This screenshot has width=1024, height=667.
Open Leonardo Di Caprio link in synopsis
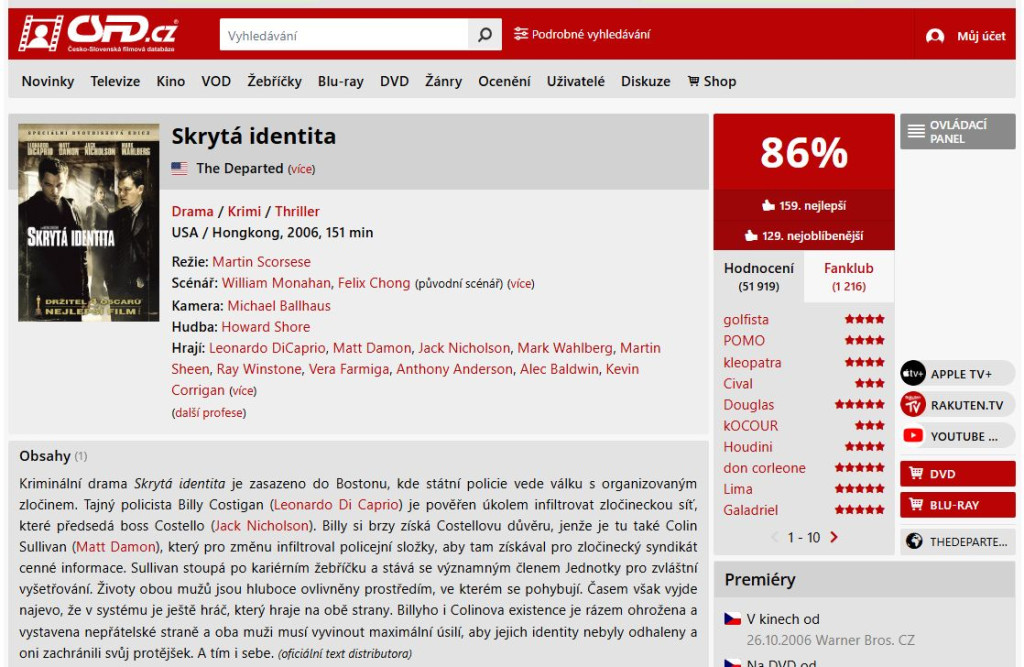[336, 504]
